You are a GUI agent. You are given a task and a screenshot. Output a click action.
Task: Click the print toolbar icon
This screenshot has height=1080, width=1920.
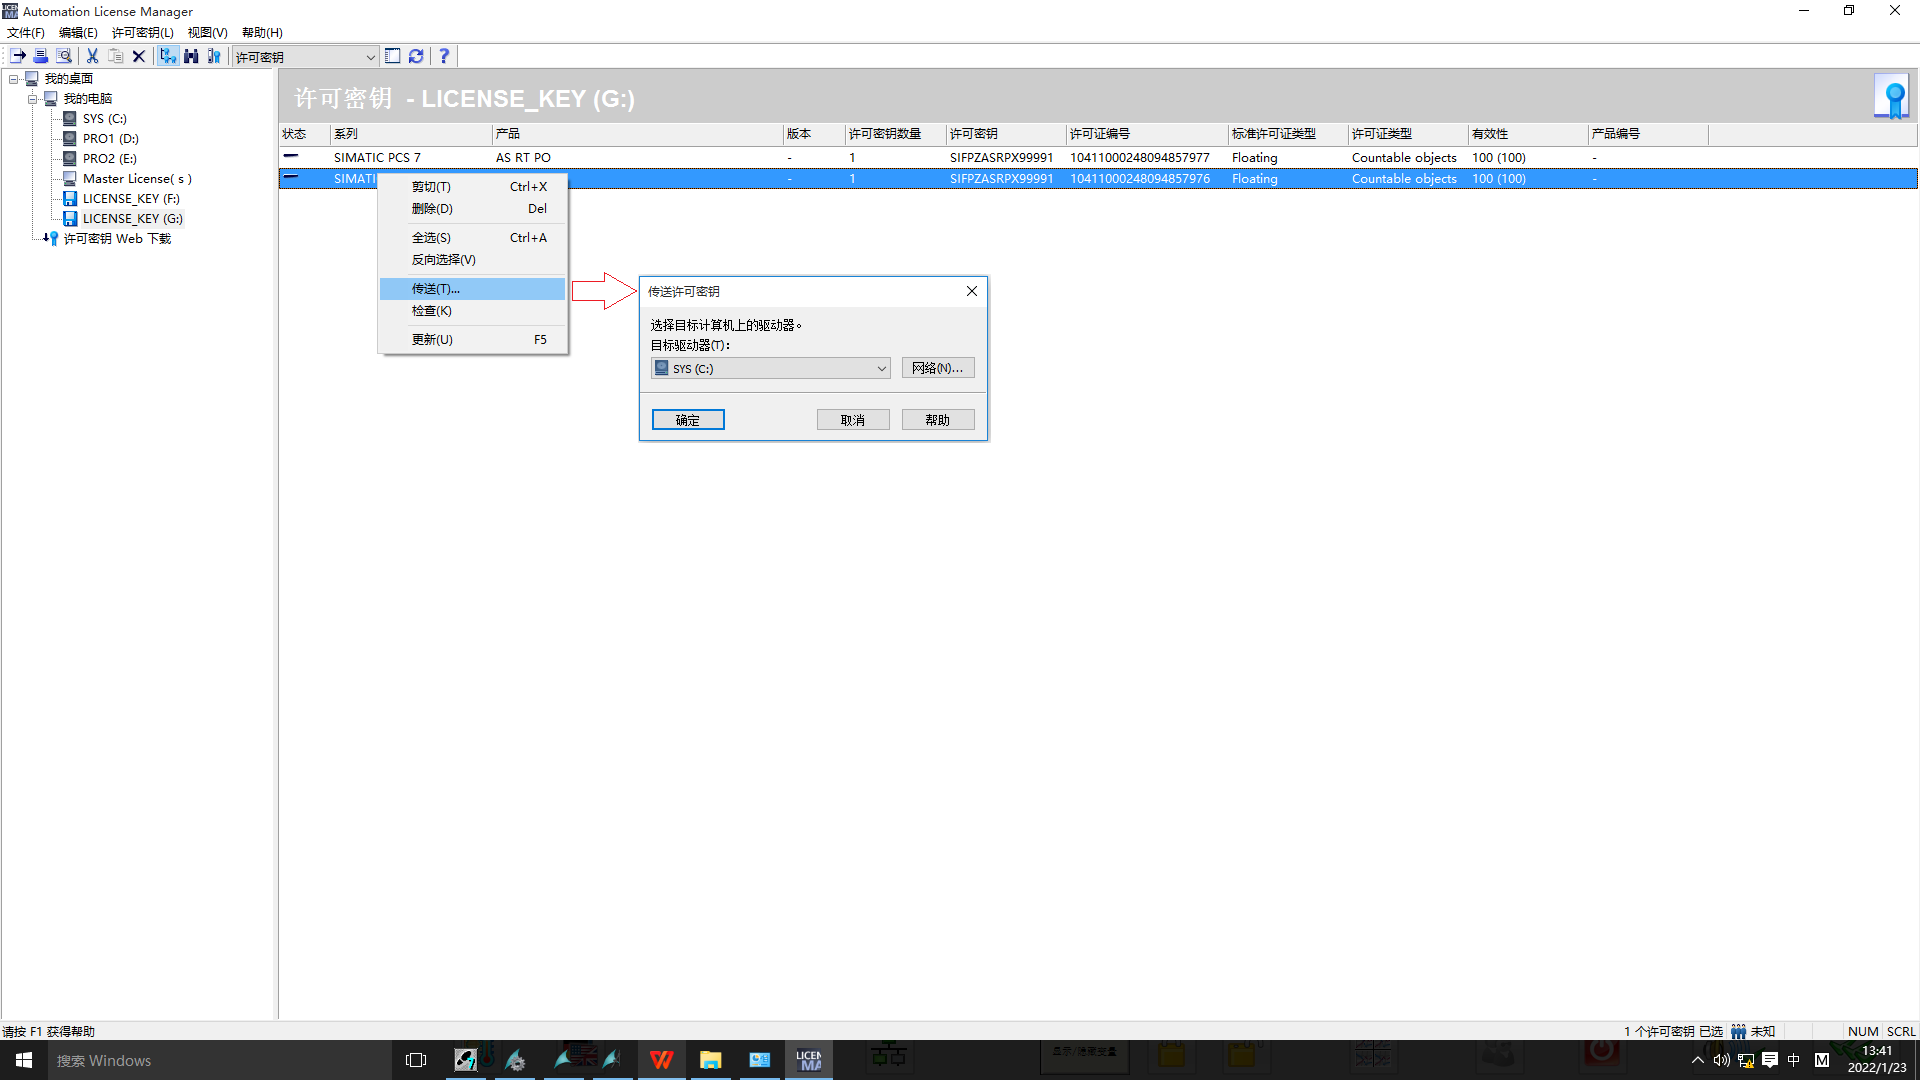pos(41,56)
